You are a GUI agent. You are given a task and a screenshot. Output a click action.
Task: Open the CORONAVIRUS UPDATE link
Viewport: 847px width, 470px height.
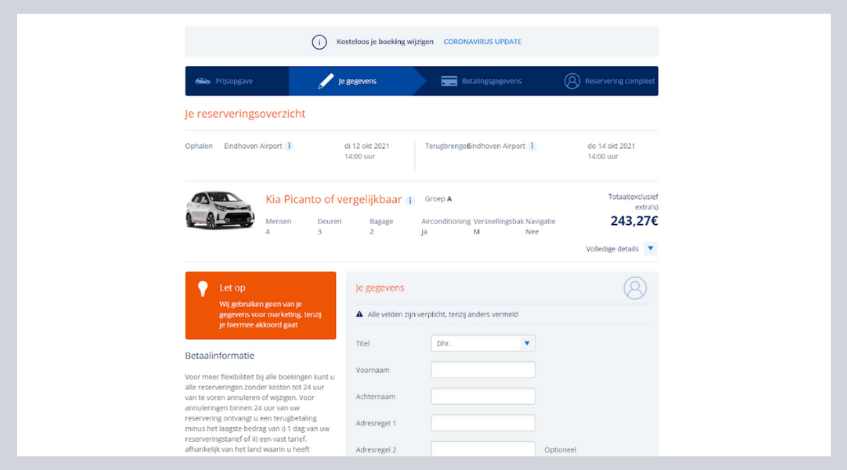482,42
